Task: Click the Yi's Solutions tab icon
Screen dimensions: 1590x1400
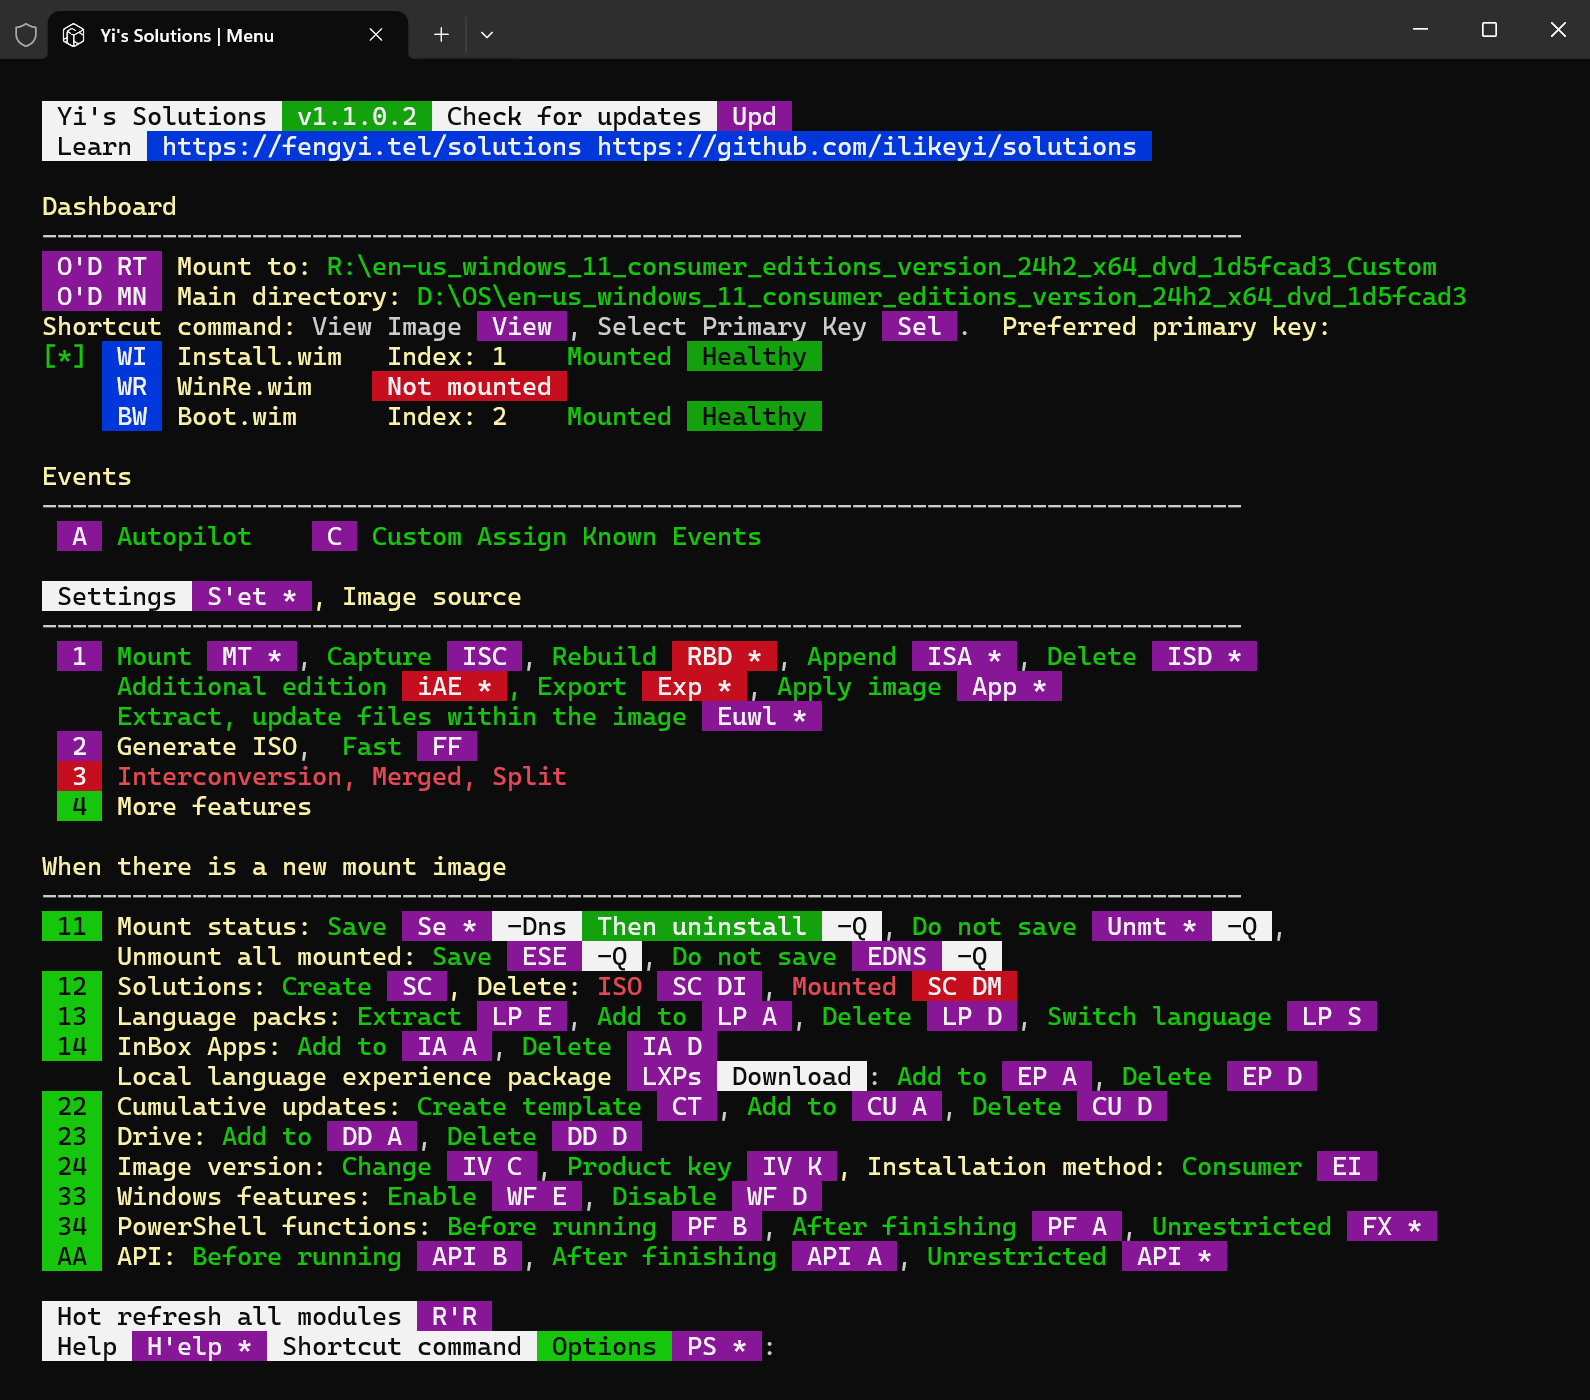Action: click(x=74, y=35)
